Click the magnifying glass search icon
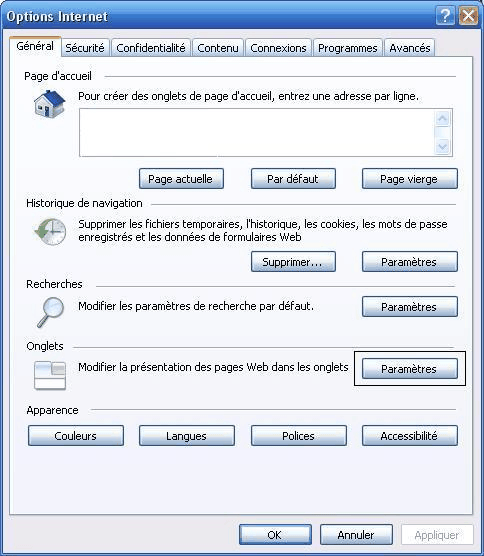This screenshot has height=556, width=484. [x=50, y=312]
